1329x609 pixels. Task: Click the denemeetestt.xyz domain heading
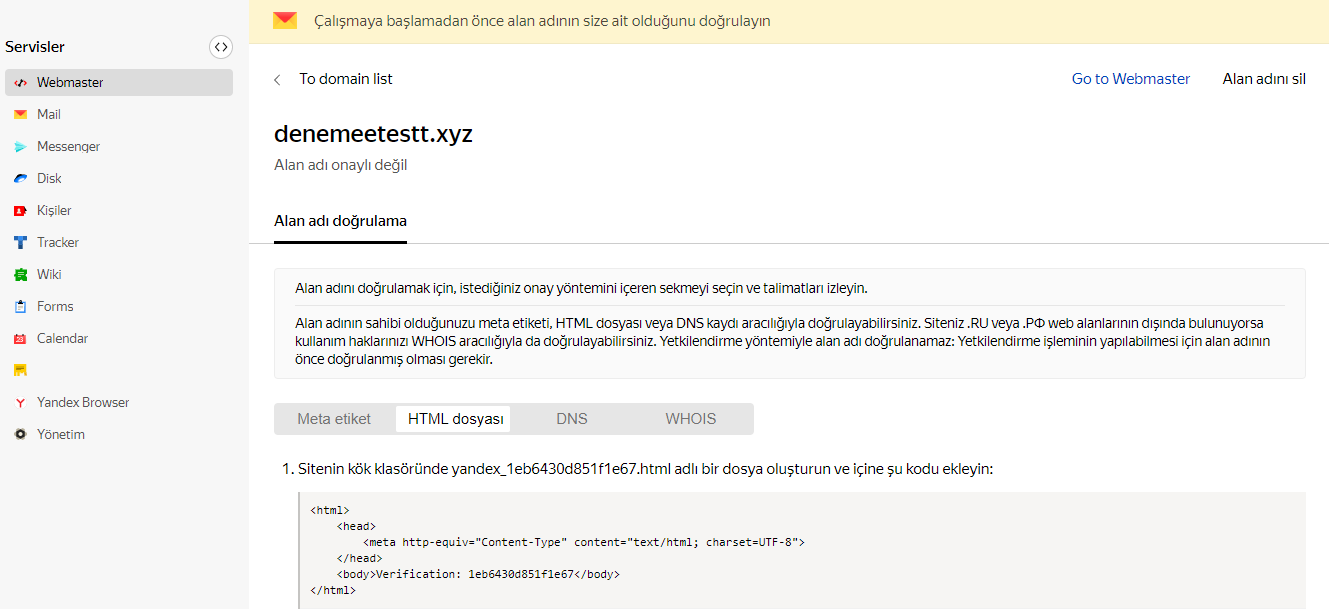point(373,134)
